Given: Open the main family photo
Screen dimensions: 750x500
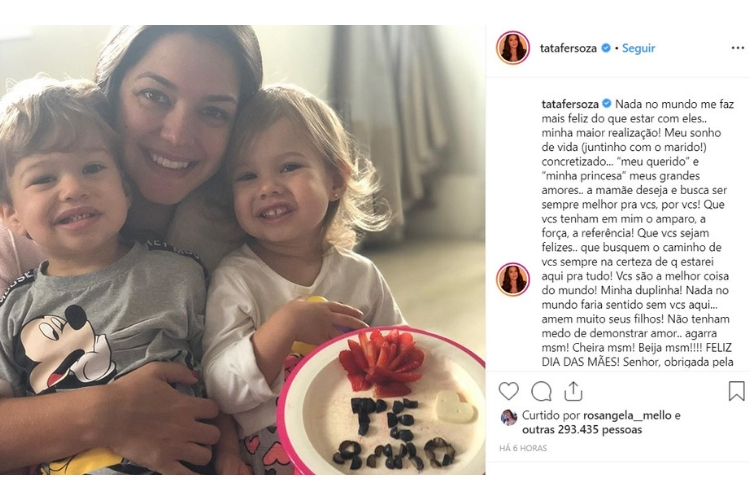Looking at the screenshot, I should [243, 250].
